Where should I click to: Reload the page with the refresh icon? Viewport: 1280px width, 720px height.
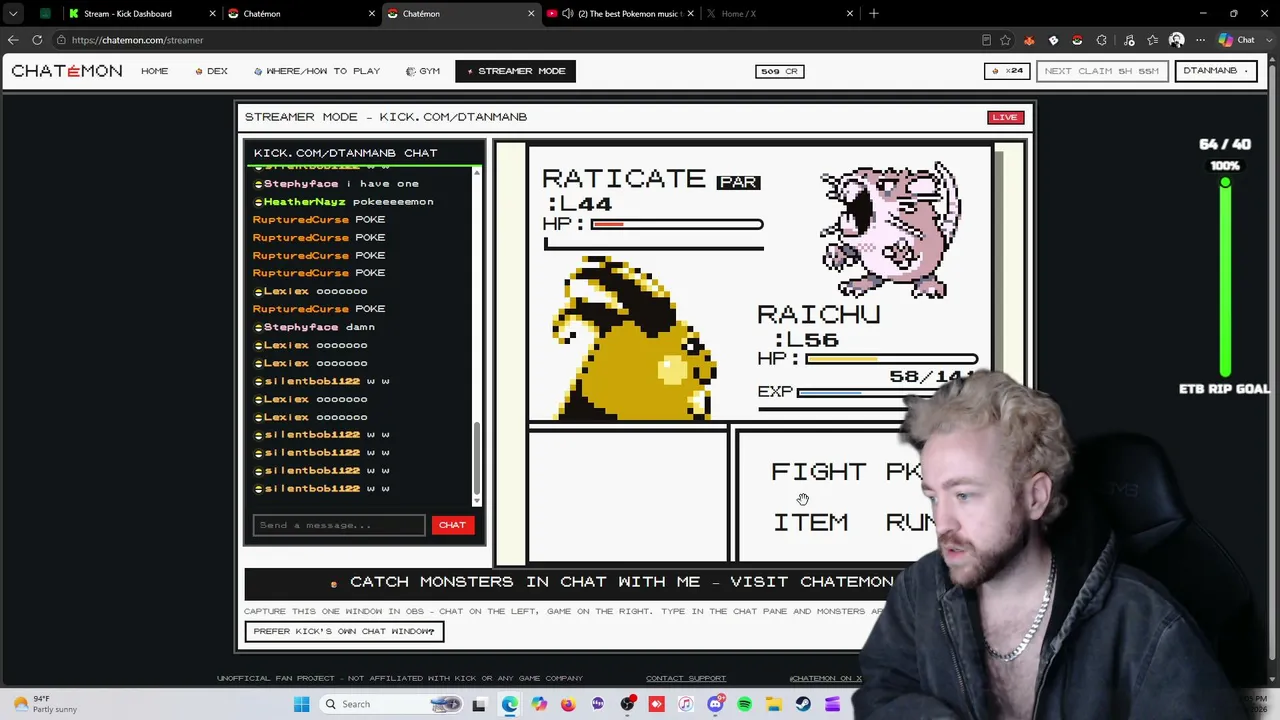click(37, 40)
